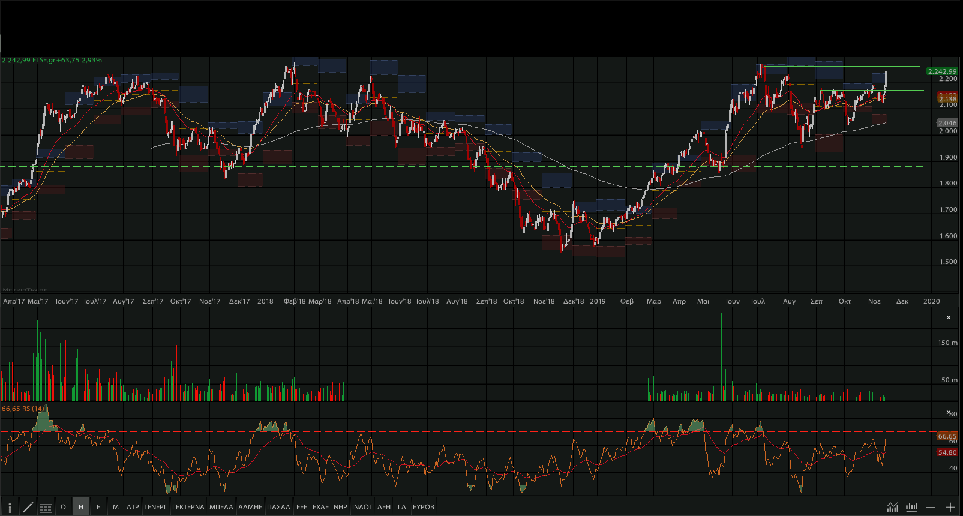Select the ΕΧΑΕ symbol tab
Viewport: 963px width, 516px height.
click(321, 507)
